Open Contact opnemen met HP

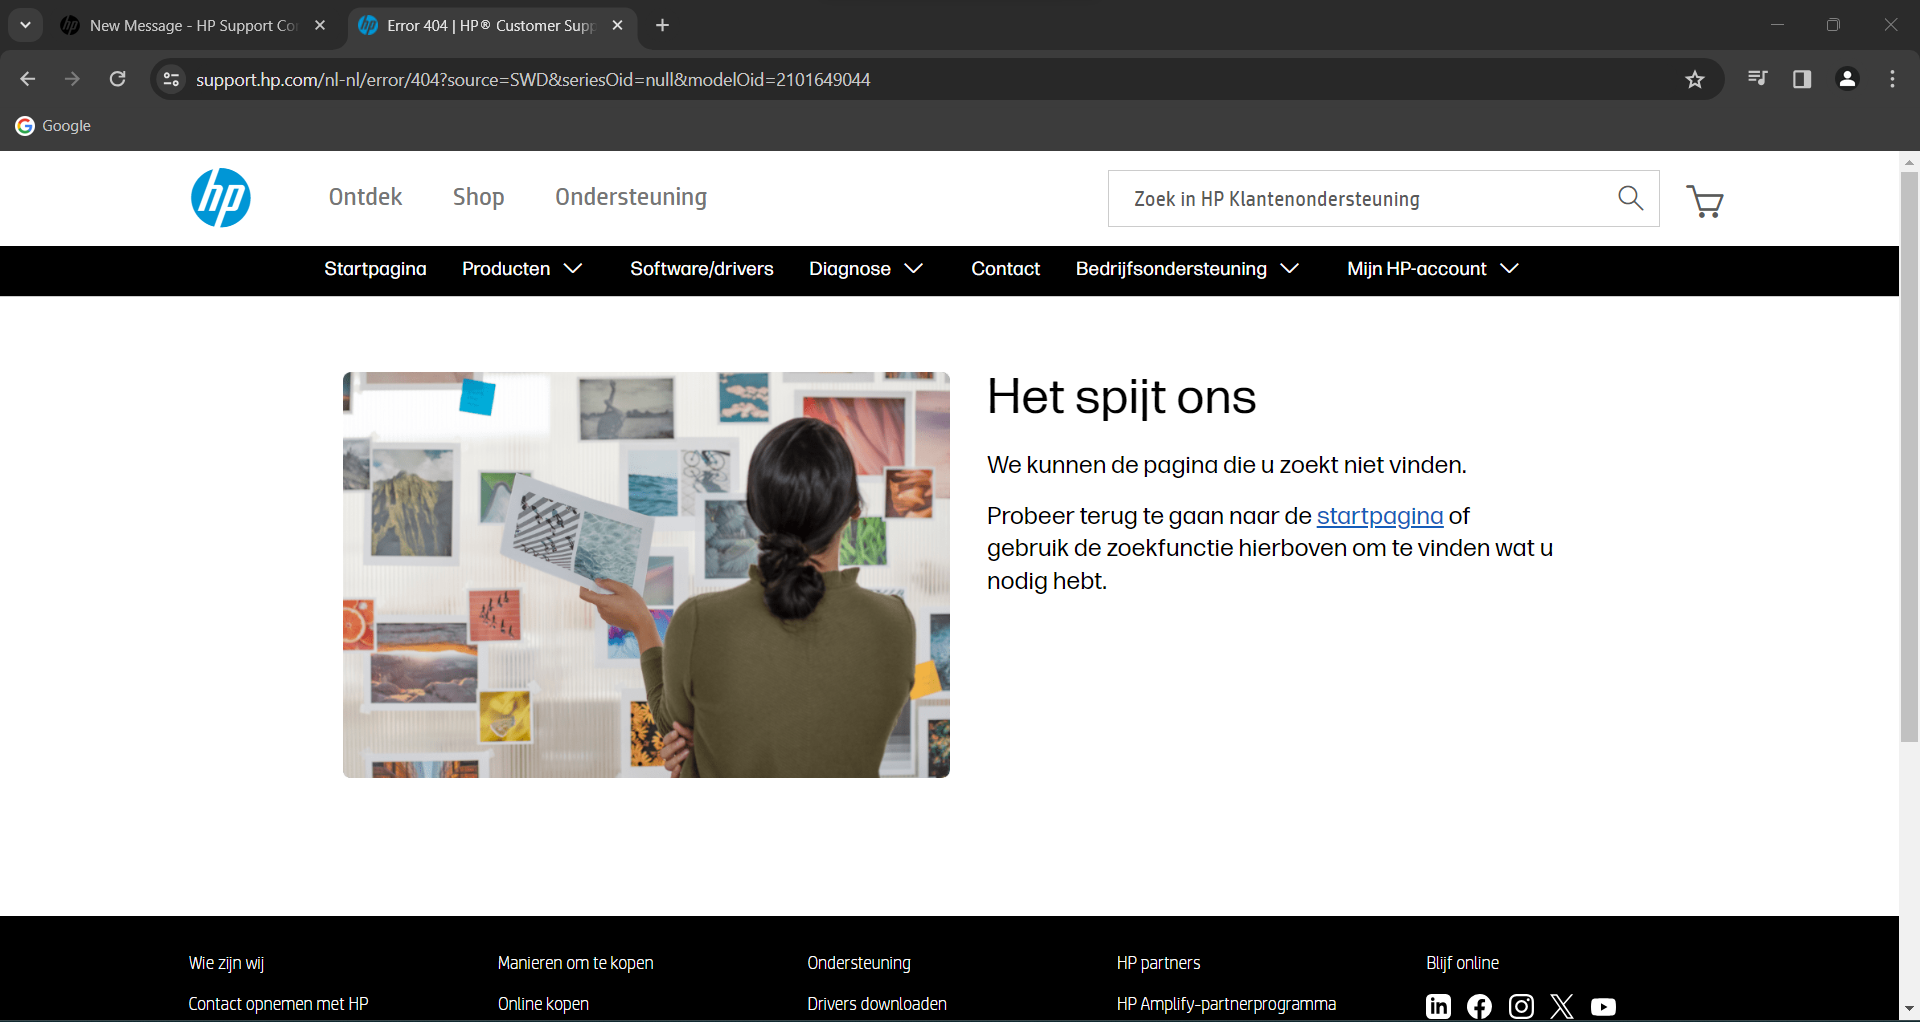point(278,1004)
